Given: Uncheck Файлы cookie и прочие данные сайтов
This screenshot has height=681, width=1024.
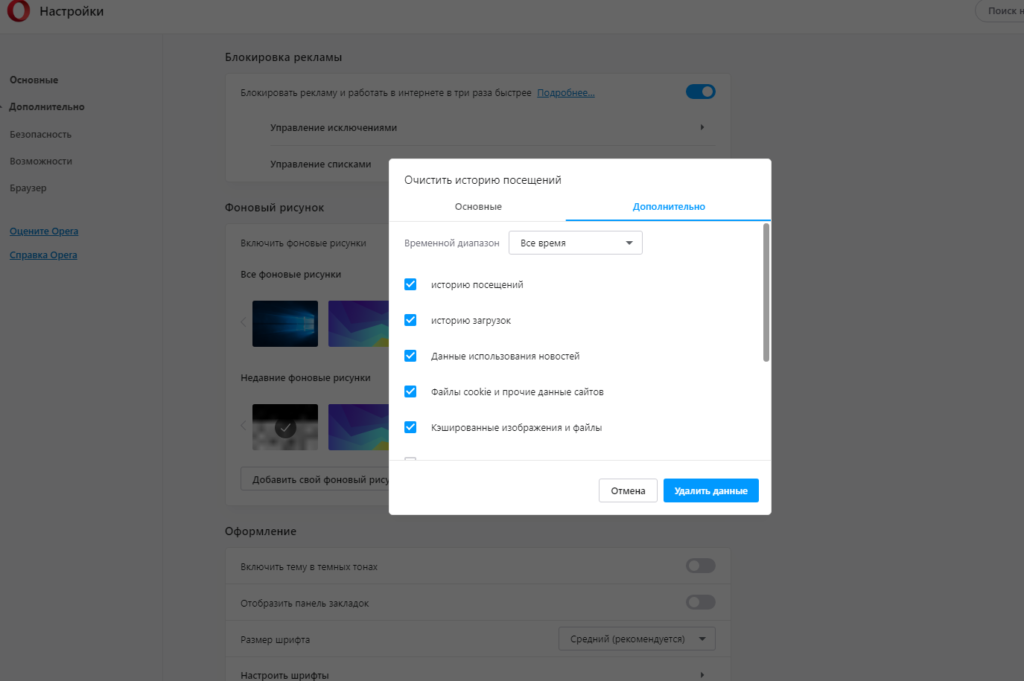Looking at the screenshot, I should [410, 392].
